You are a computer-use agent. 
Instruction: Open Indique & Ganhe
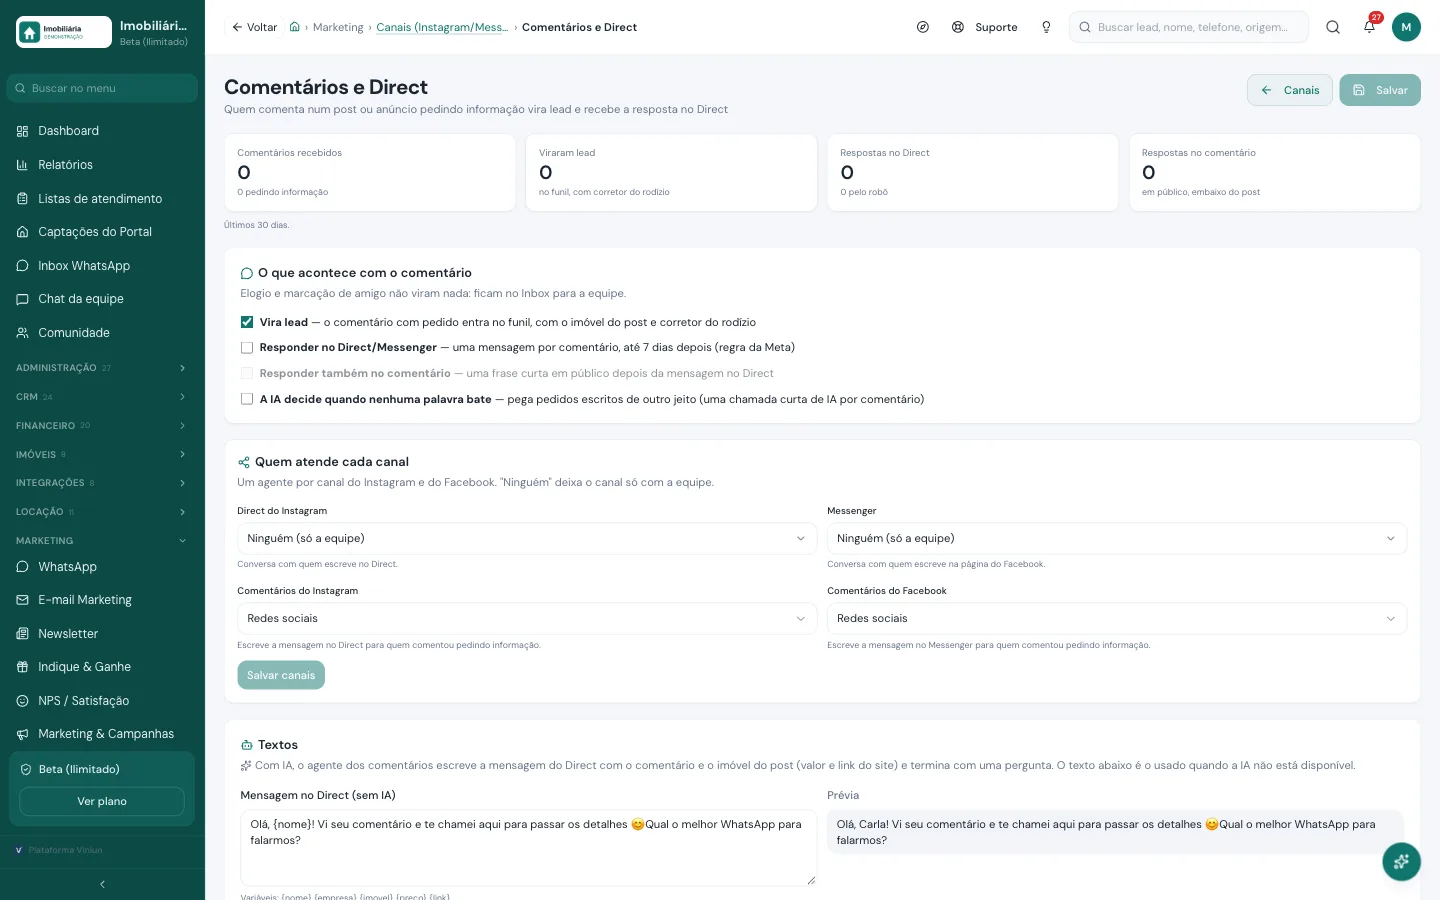tap(102, 667)
